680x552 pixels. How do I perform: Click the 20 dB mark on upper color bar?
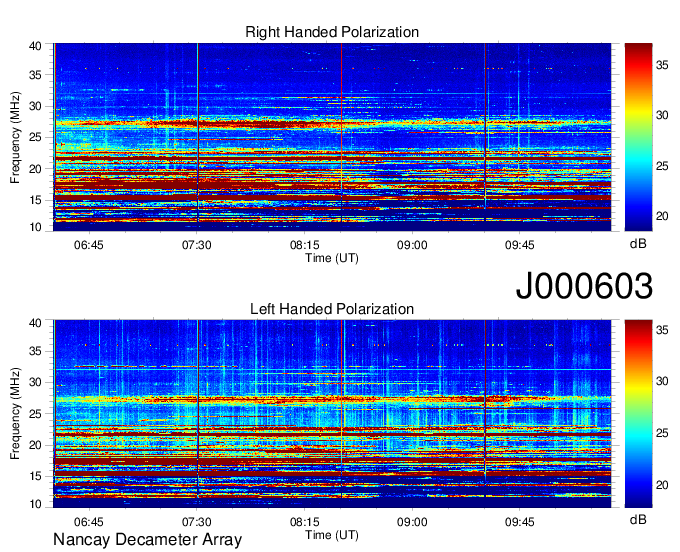point(662,216)
